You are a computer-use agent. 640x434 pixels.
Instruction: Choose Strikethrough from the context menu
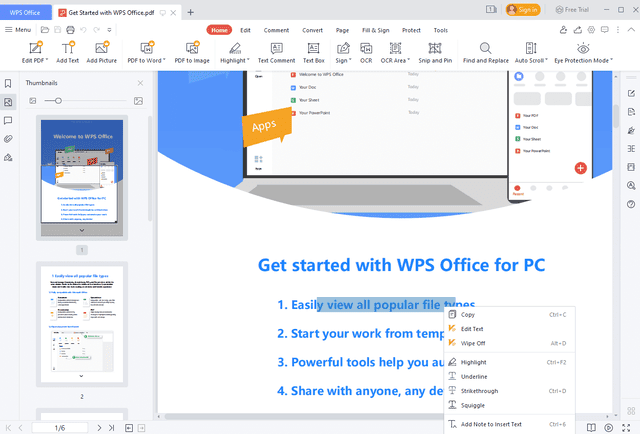click(479, 390)
